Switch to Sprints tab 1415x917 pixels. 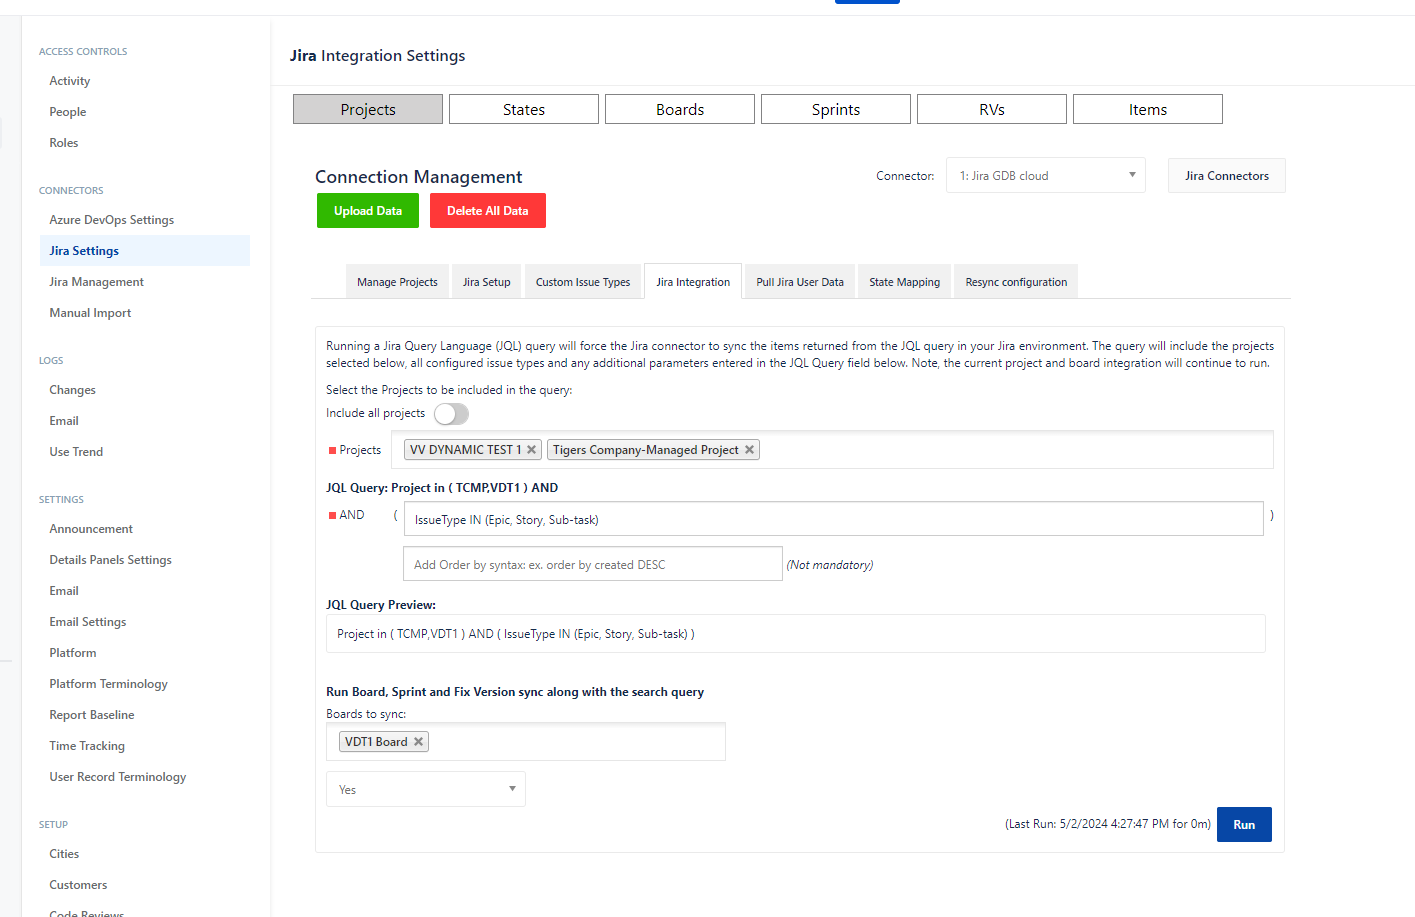coord(836,109)
